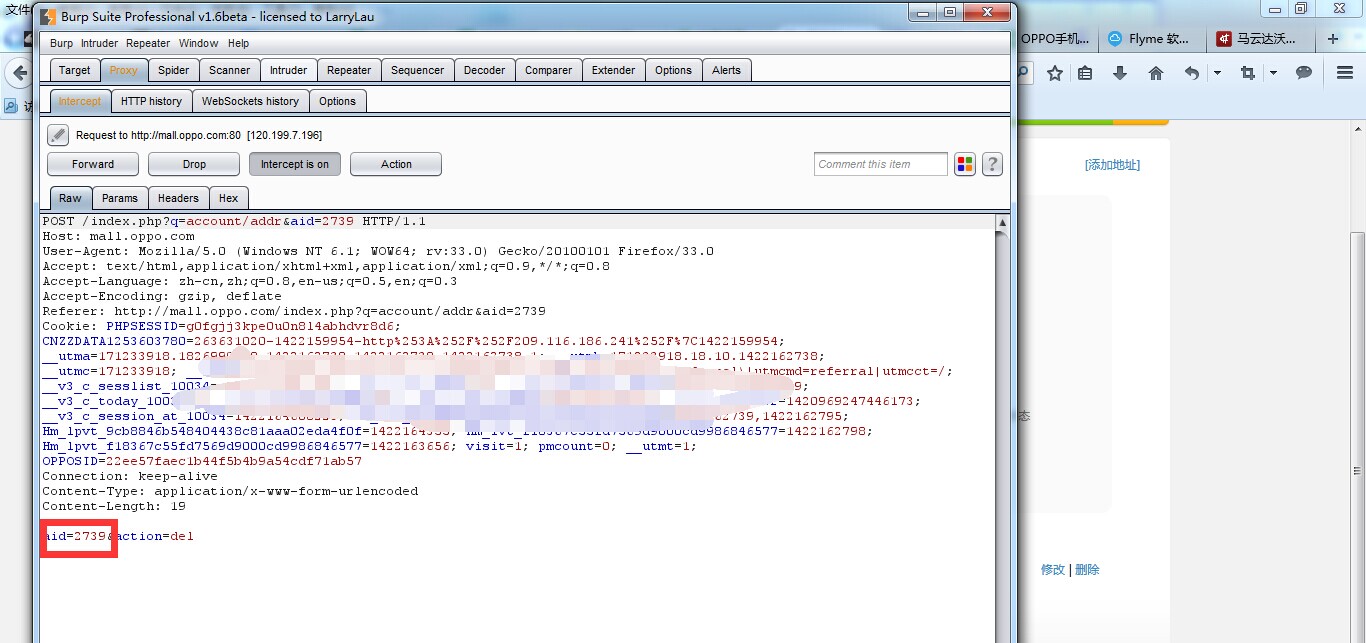Click Firefox back arrow button
The height and width of the screenshot is (643, 1366).
(17, 74)
